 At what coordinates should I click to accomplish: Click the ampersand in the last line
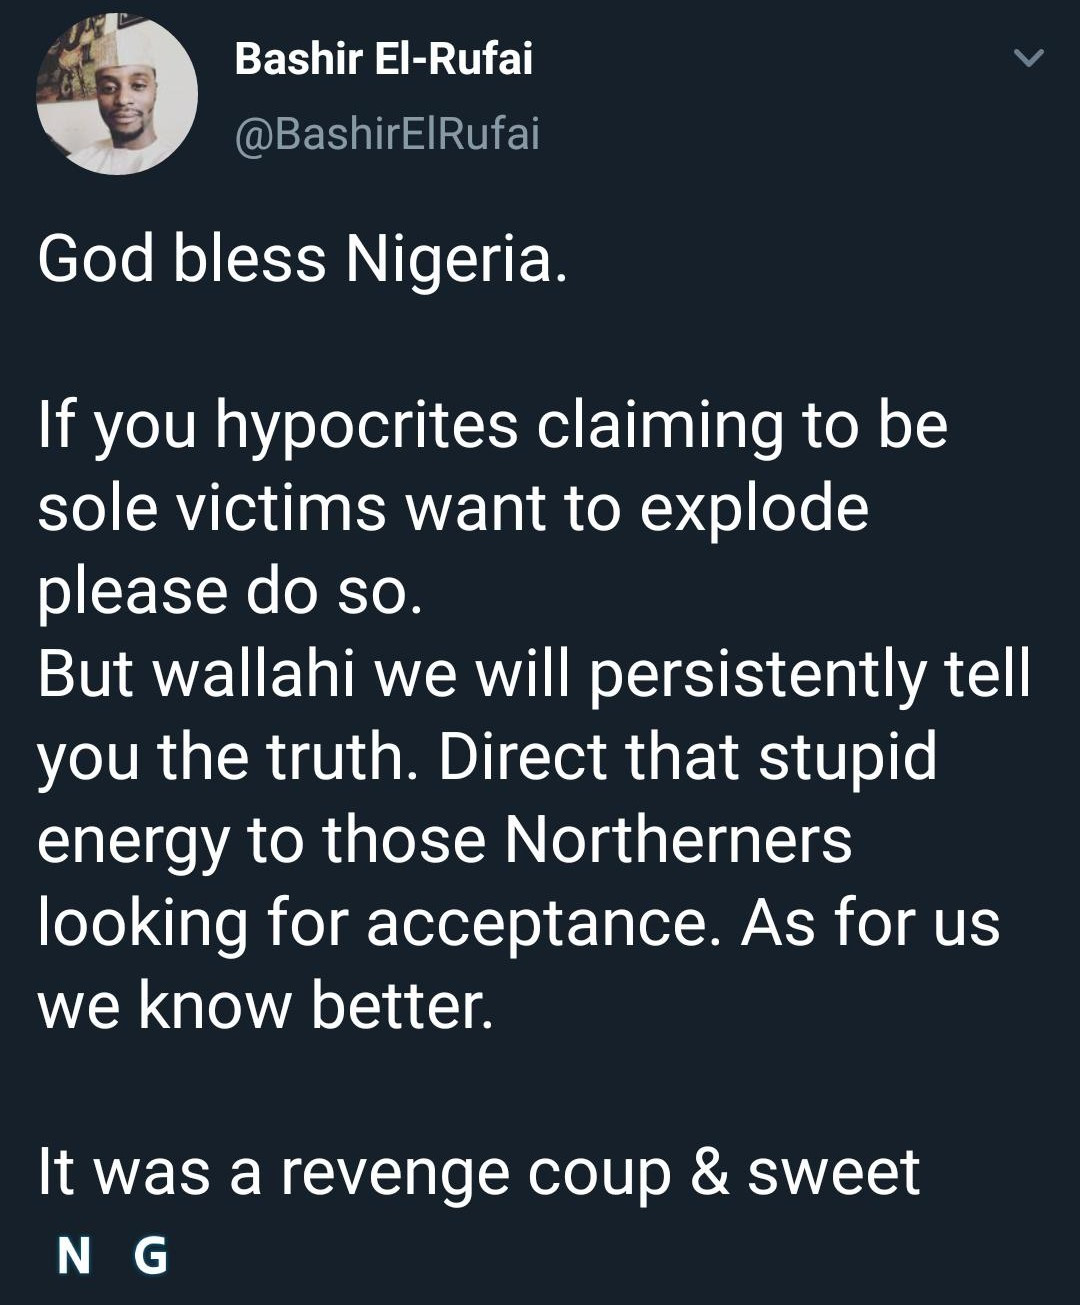[x=710, y=1172]
